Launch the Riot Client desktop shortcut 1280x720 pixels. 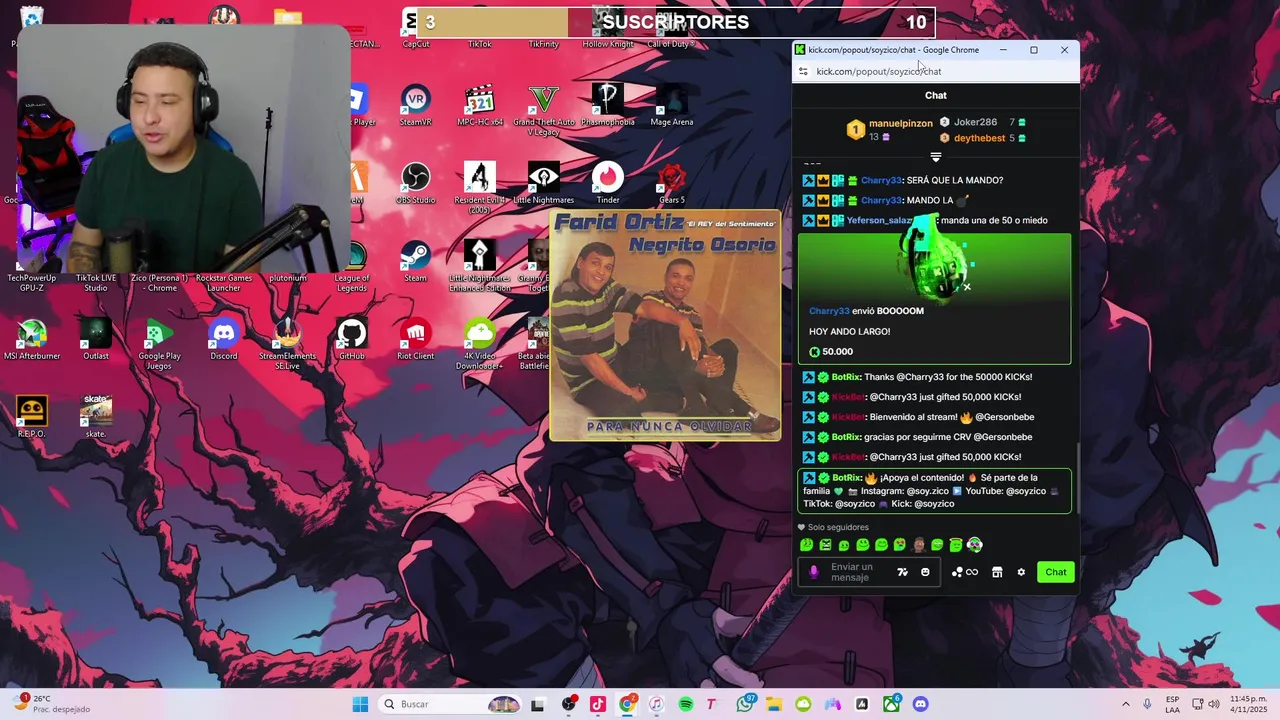(x=415, y=340)
